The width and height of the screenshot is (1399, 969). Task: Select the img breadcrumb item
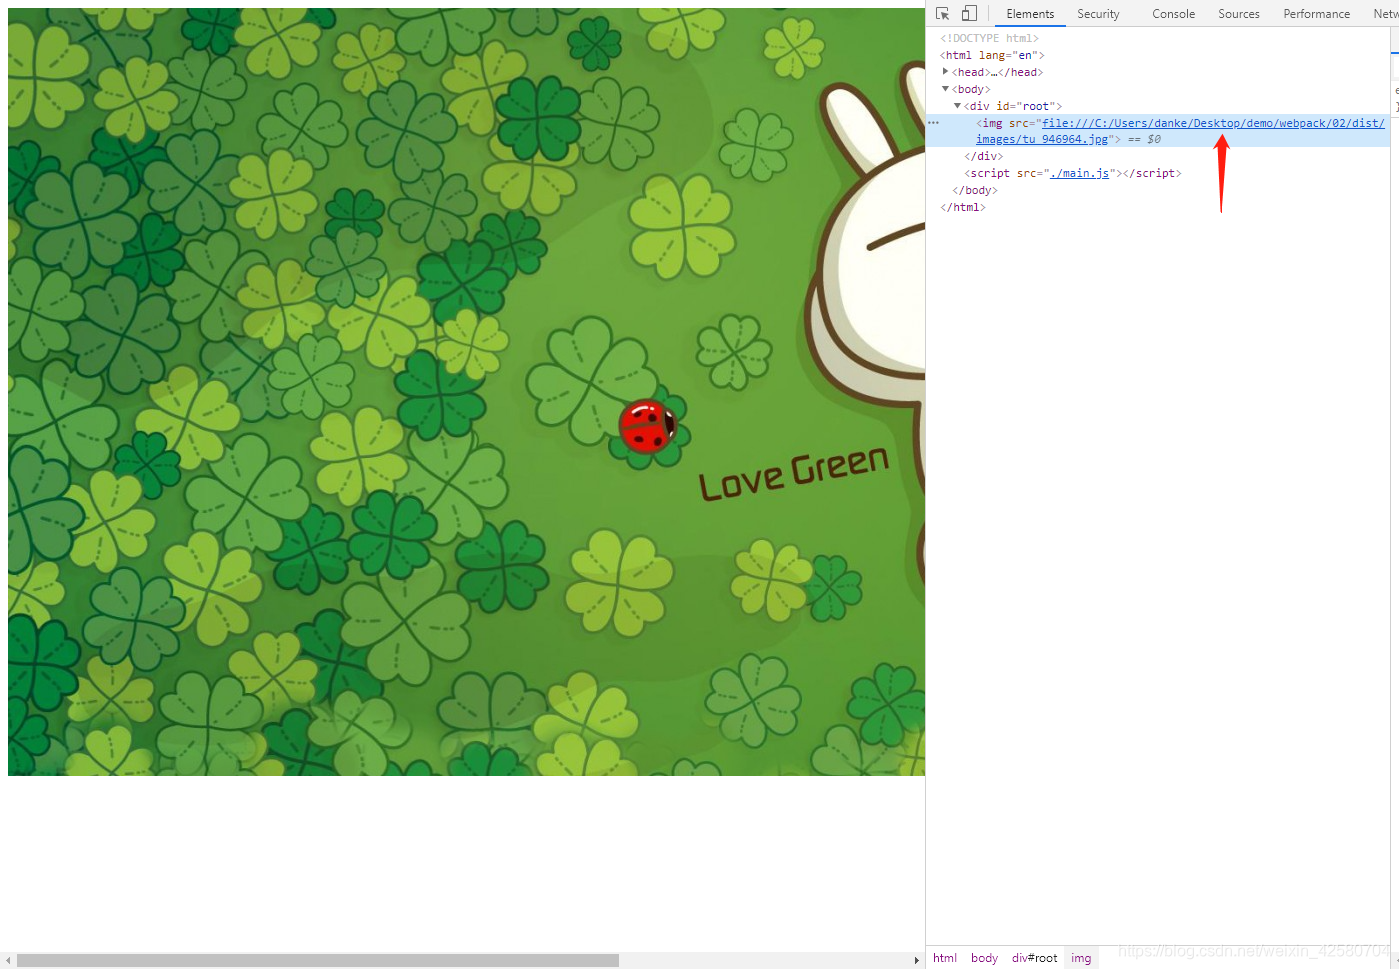point(1081,958)
